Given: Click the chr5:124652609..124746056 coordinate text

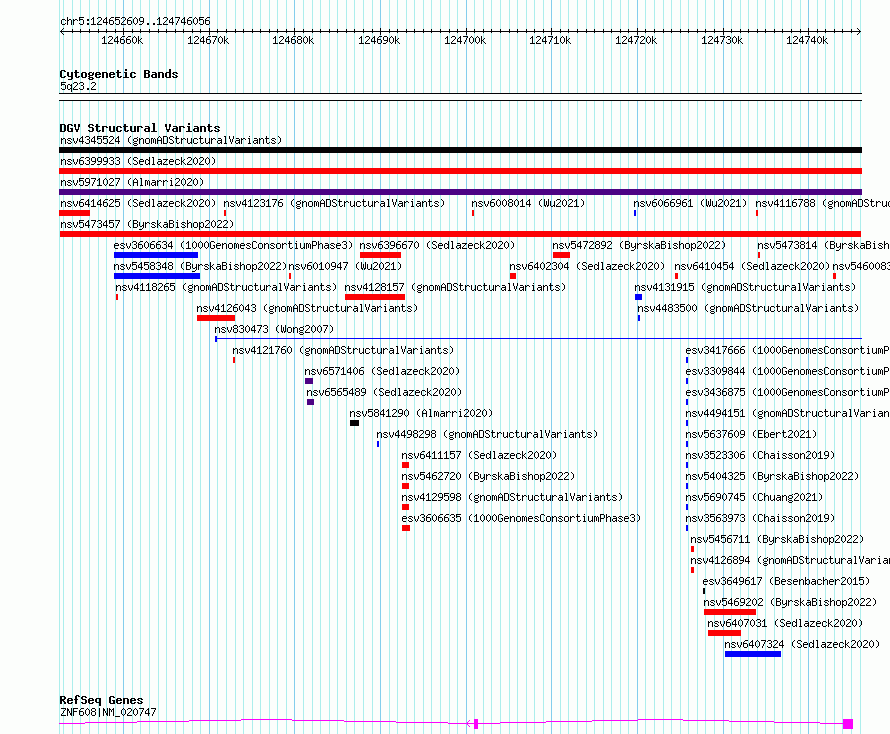Looking at the screenshot, I should [x=135, y=21].
